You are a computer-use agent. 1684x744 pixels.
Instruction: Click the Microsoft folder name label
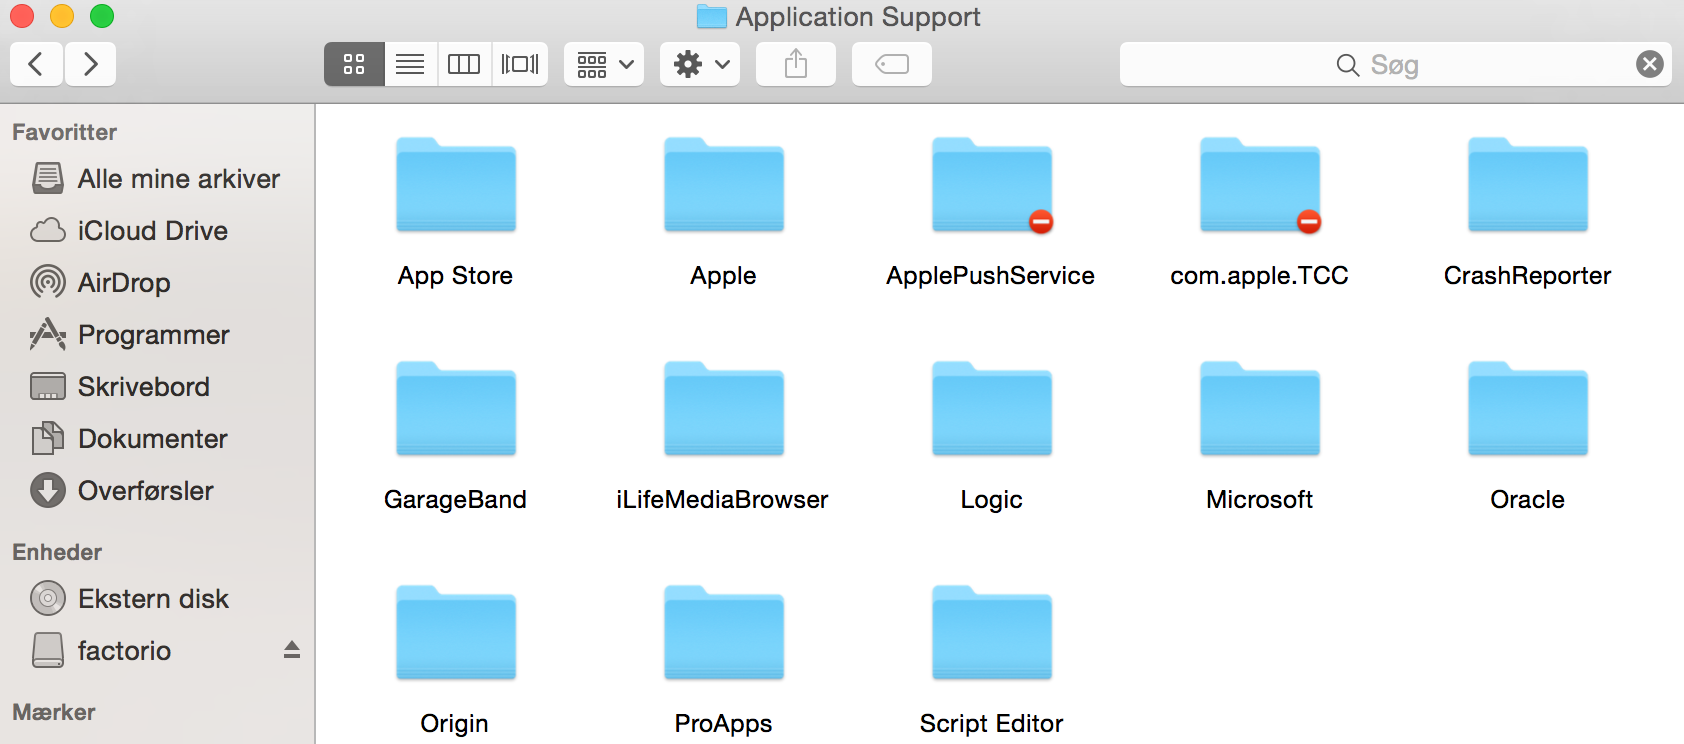[x=1259, y=500]
